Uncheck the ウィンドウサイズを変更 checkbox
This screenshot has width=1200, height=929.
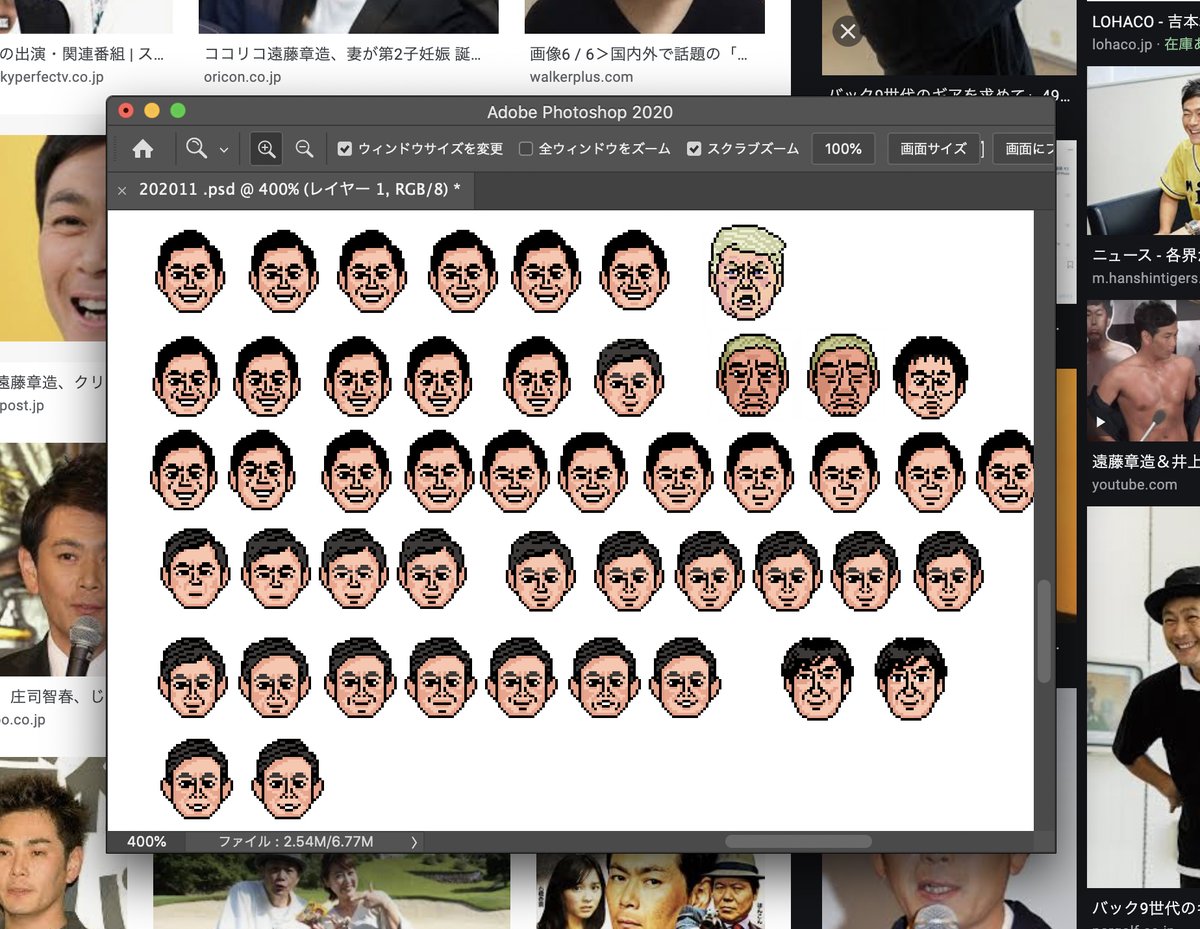pyautogui.click(x=345, y=149)
